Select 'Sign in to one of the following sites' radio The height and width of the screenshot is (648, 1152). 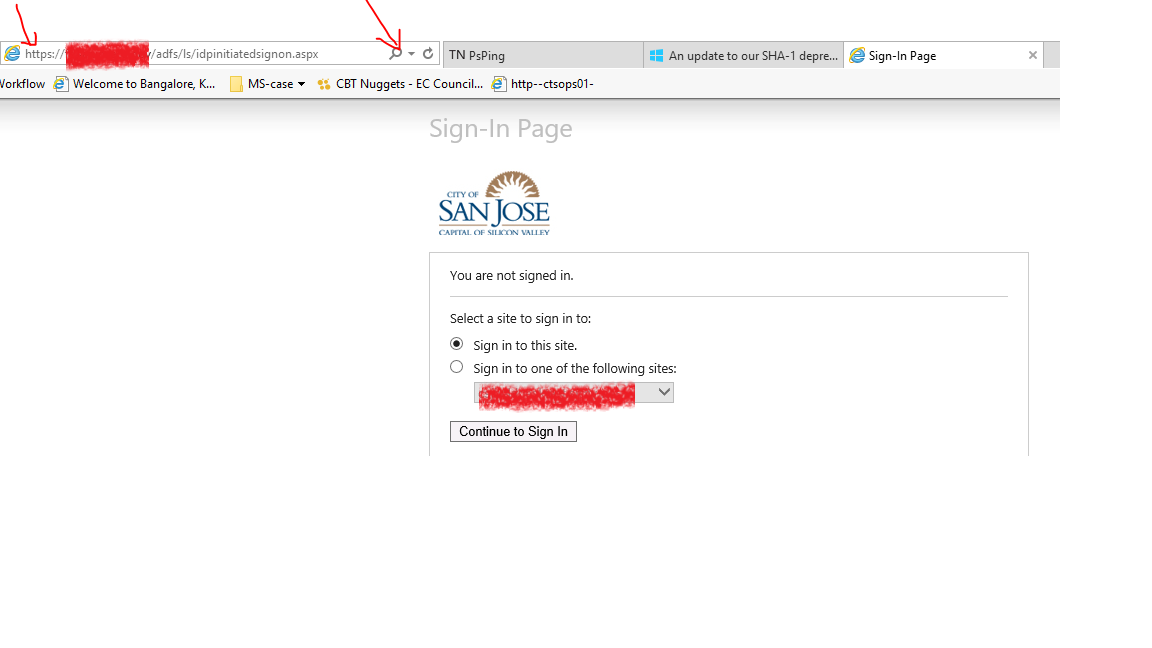pos(456,367)
